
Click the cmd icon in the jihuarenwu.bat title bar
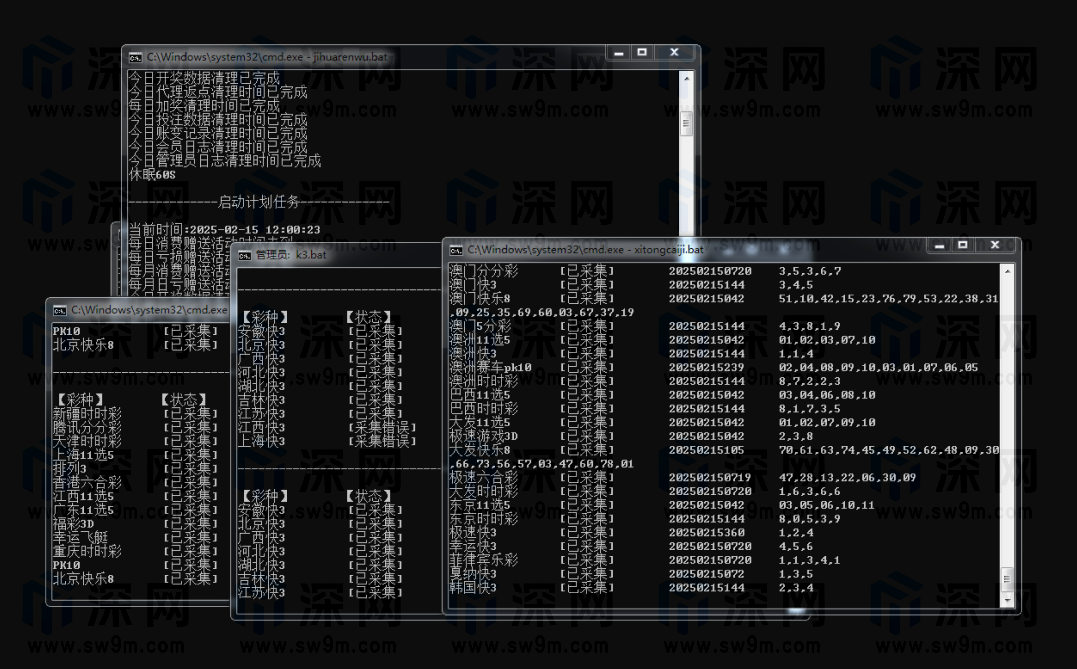pos(135,57)
